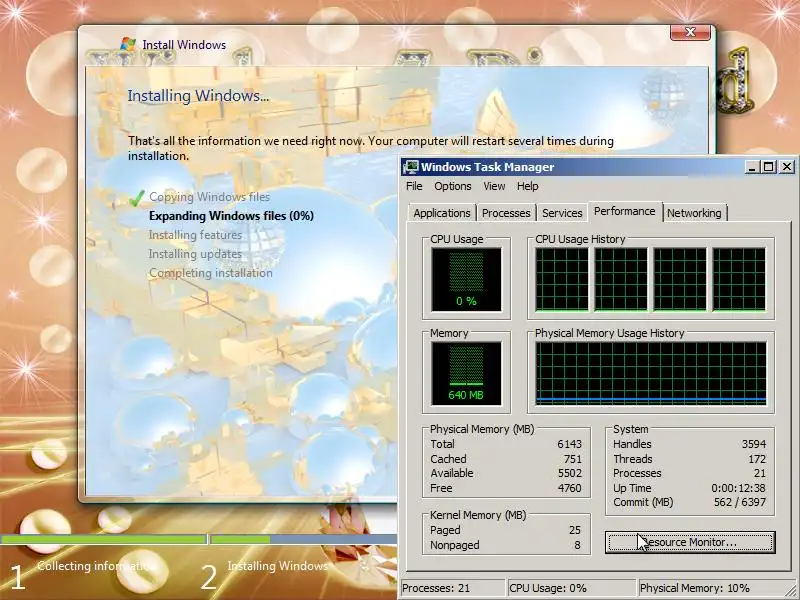The height and width of the screenshot is (600, 800).
Task: Close the Install Windows dialog
Action: [690, 32]
